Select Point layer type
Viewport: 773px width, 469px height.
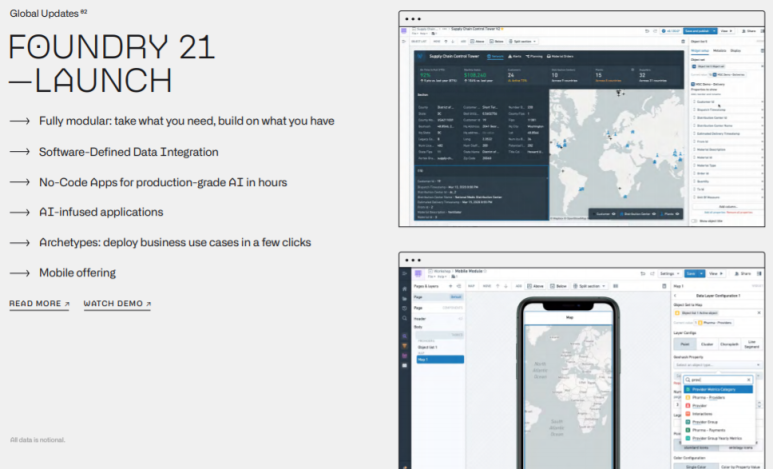tap(685, 344)
